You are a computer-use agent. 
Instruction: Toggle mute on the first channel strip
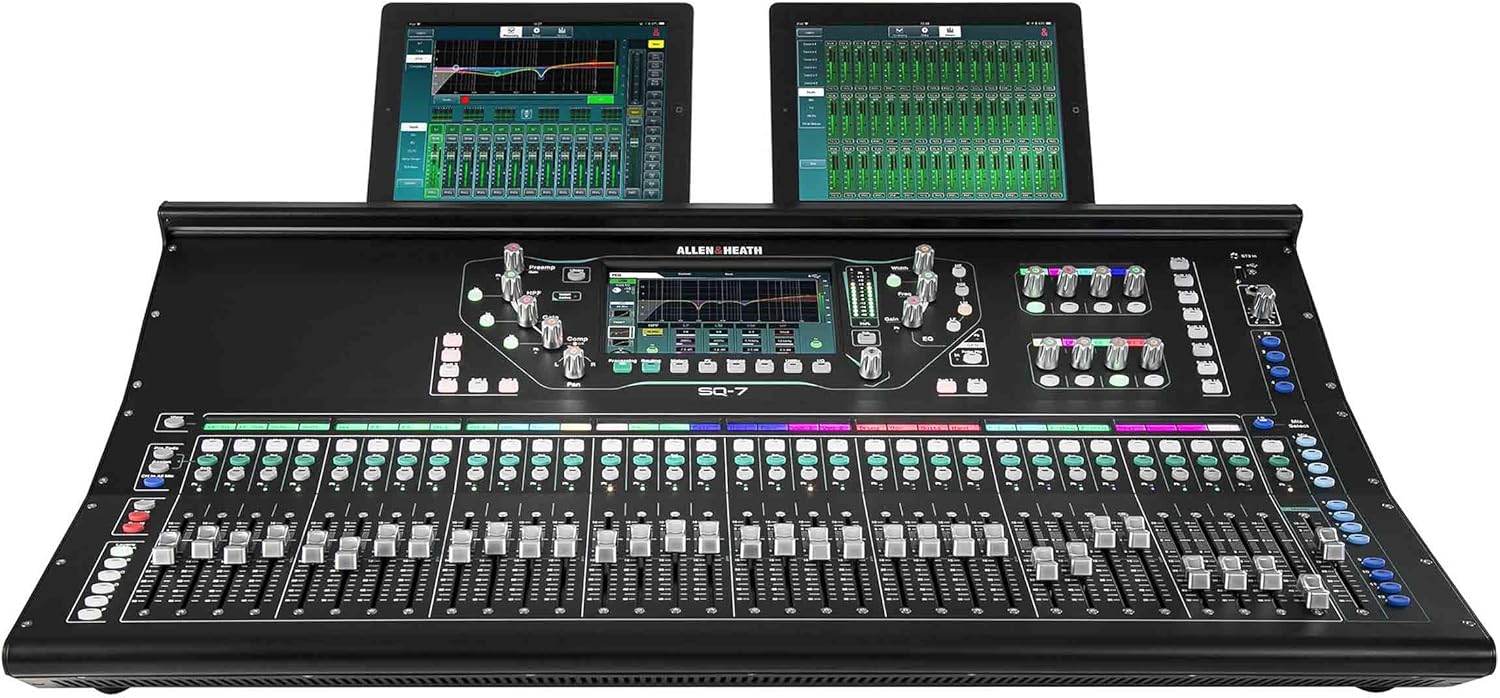tap(207, 460)
